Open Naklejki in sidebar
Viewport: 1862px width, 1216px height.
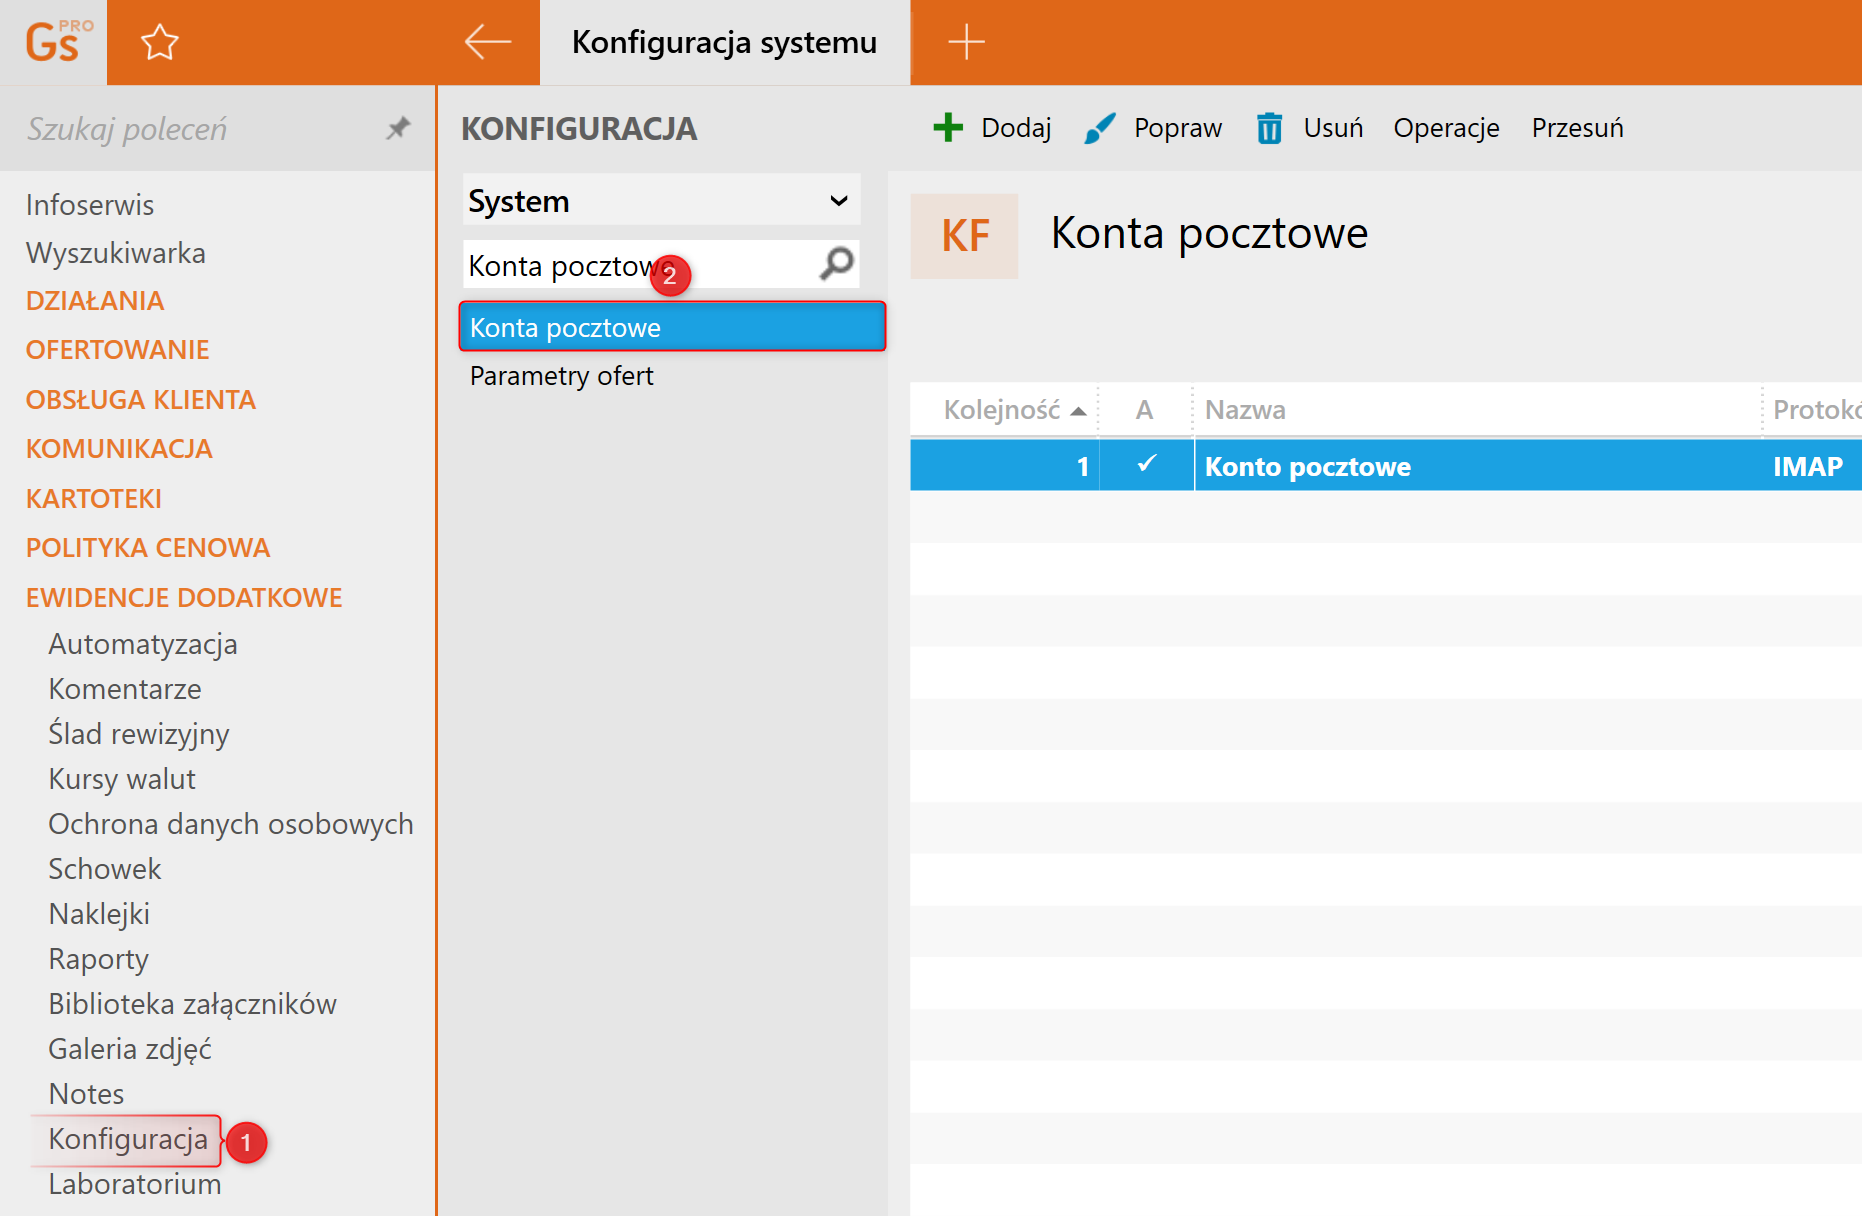coord(99,914)
